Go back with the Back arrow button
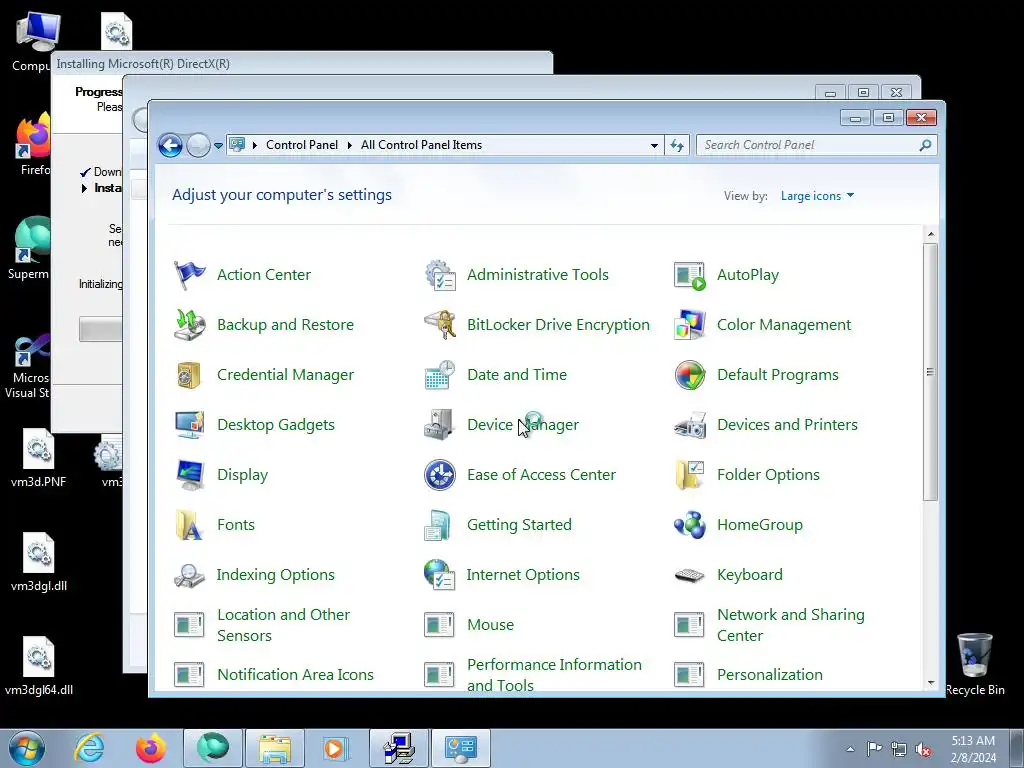The image size is (1024, 768). [170, 146]
